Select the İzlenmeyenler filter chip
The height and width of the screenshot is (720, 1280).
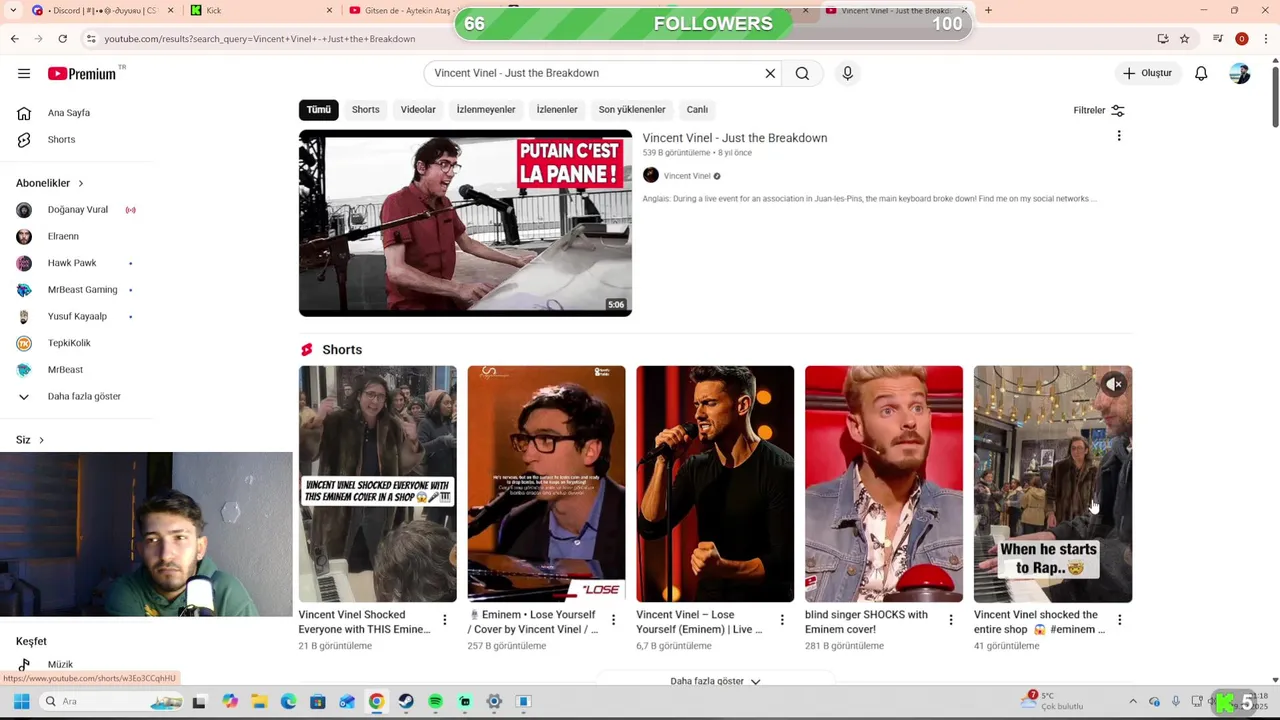tap(486, 110)
